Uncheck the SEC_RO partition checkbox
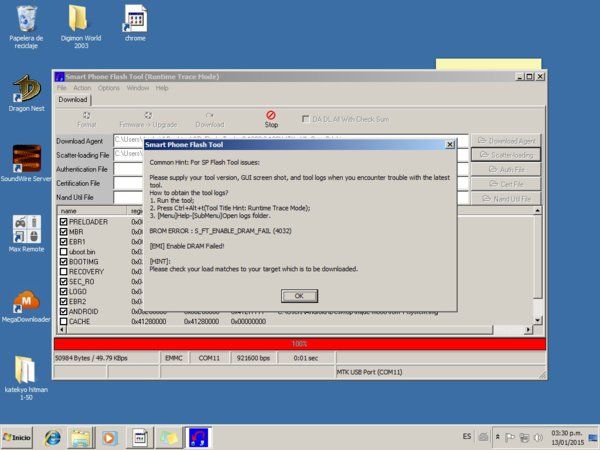The height and width of the screenshot is (450, 600). point(64,281)
